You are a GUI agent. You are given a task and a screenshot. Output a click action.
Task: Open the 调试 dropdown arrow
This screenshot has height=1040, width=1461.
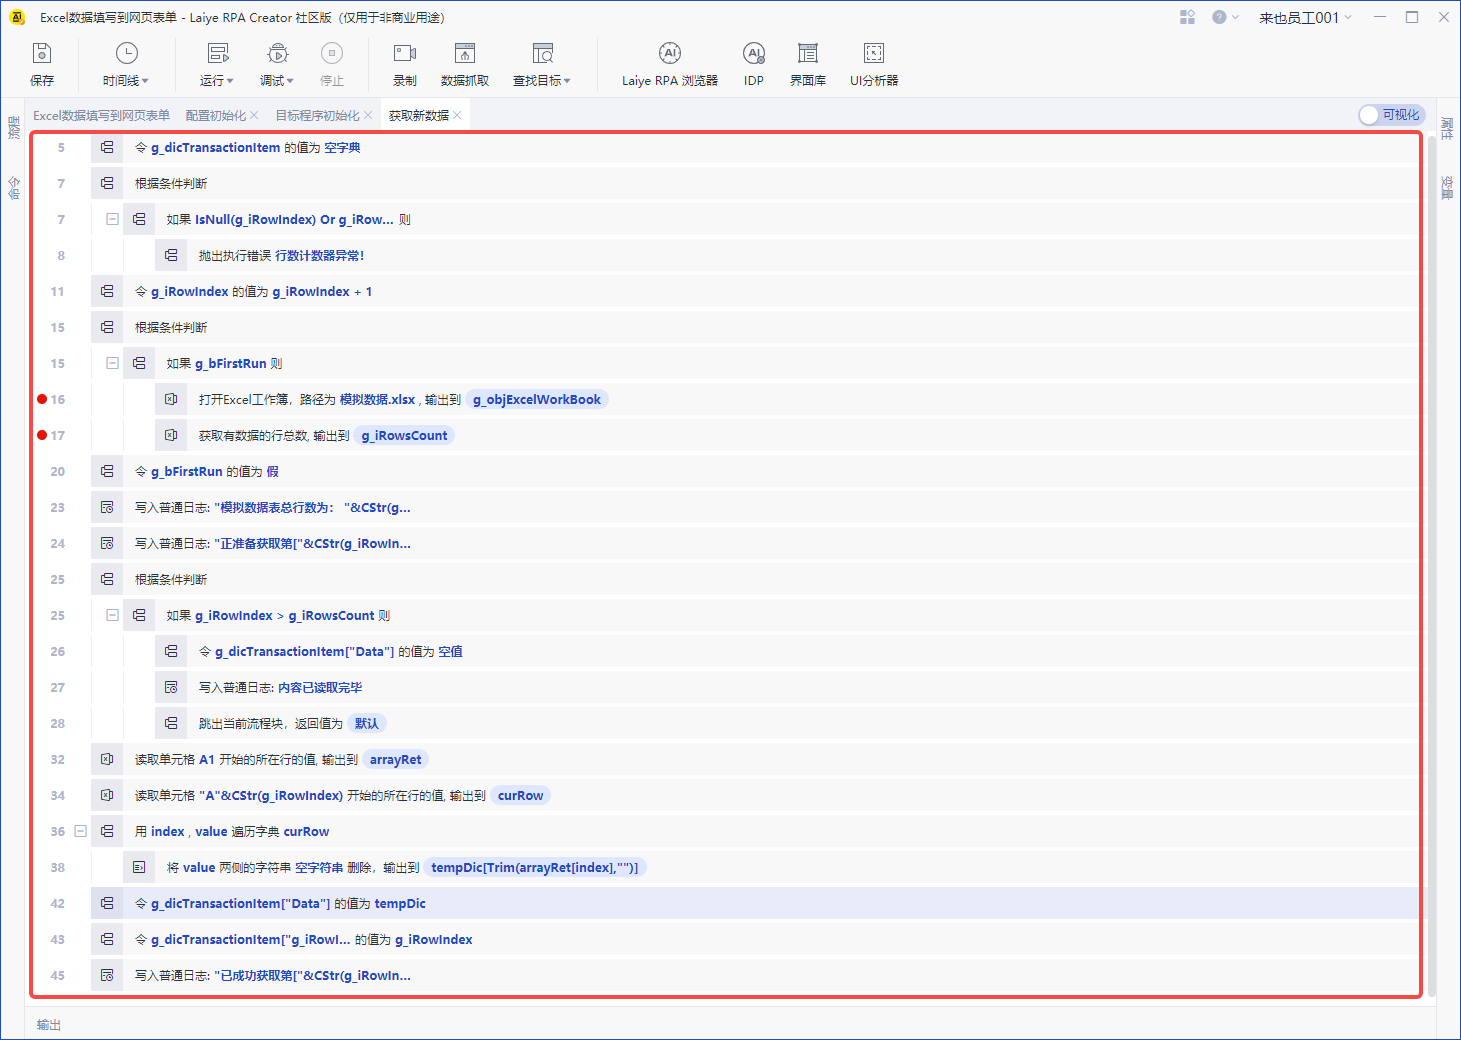[290, 81]
